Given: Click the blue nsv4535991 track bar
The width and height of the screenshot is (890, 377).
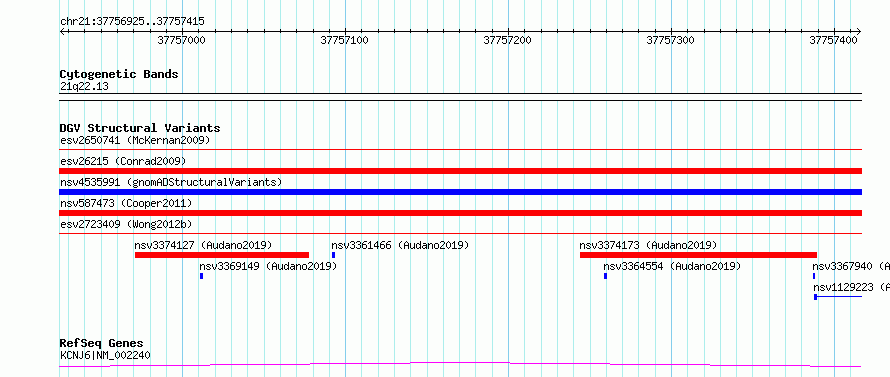Looking at the screenshot, I should (x=460, y=192).
